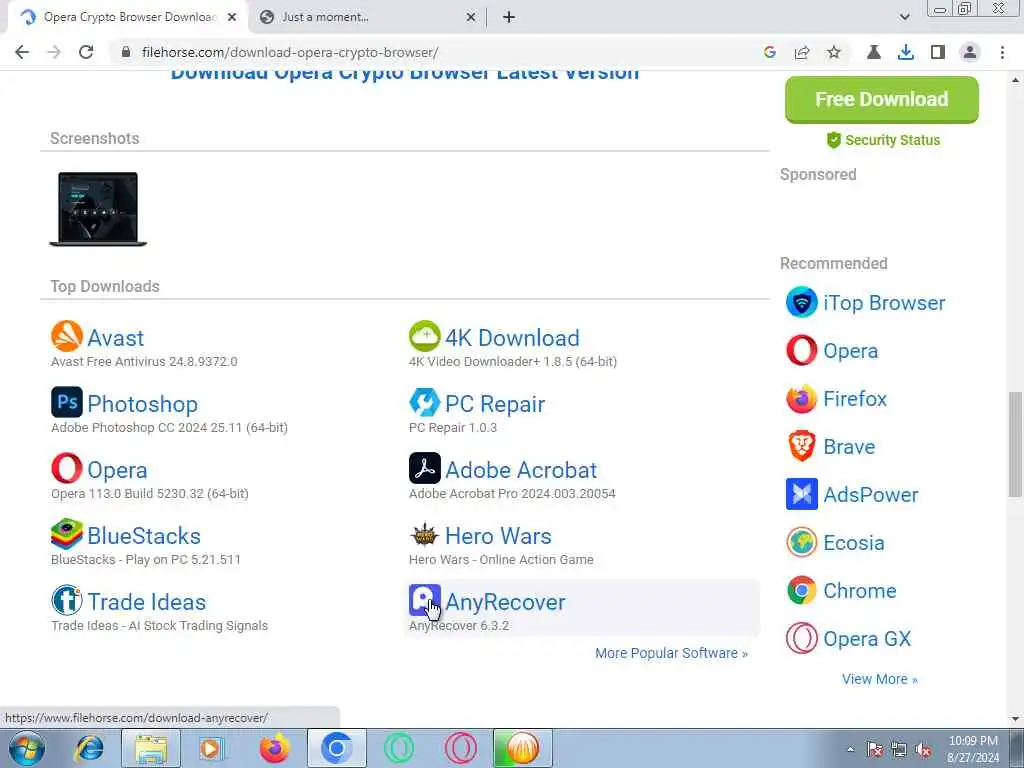This screenshot has height=768, width=1024.
Task: Open the browser downloads icon
Action: tap(905, 52)
